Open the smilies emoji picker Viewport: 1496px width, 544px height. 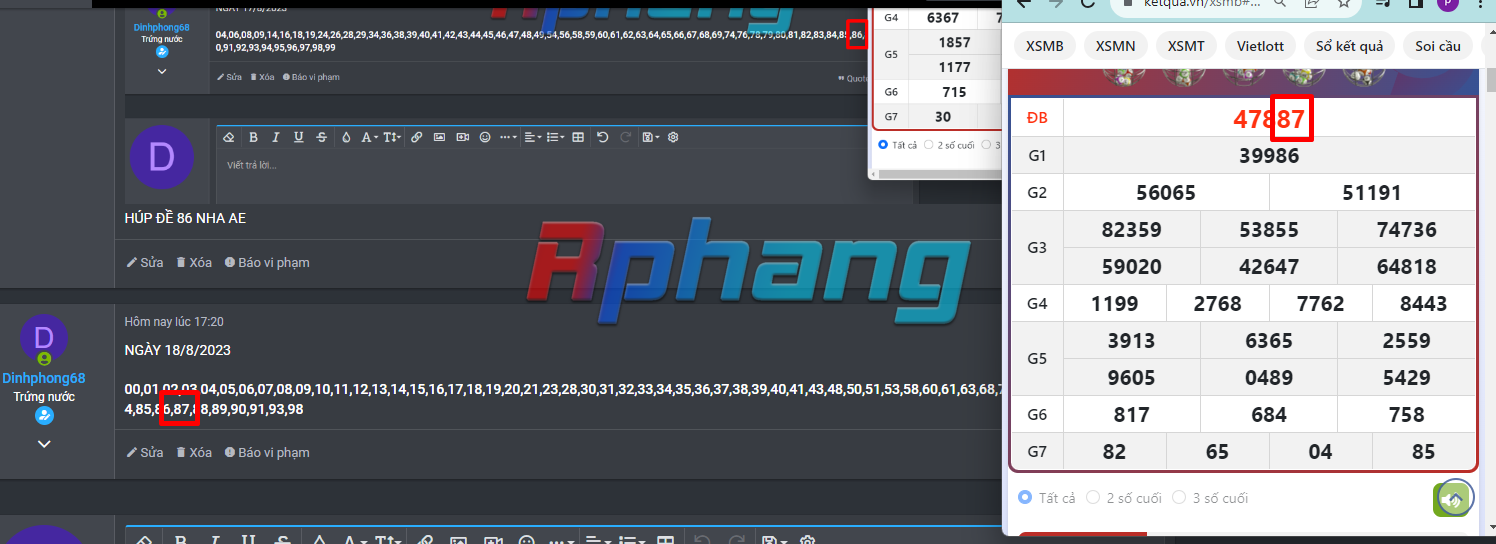pos(486,137)
